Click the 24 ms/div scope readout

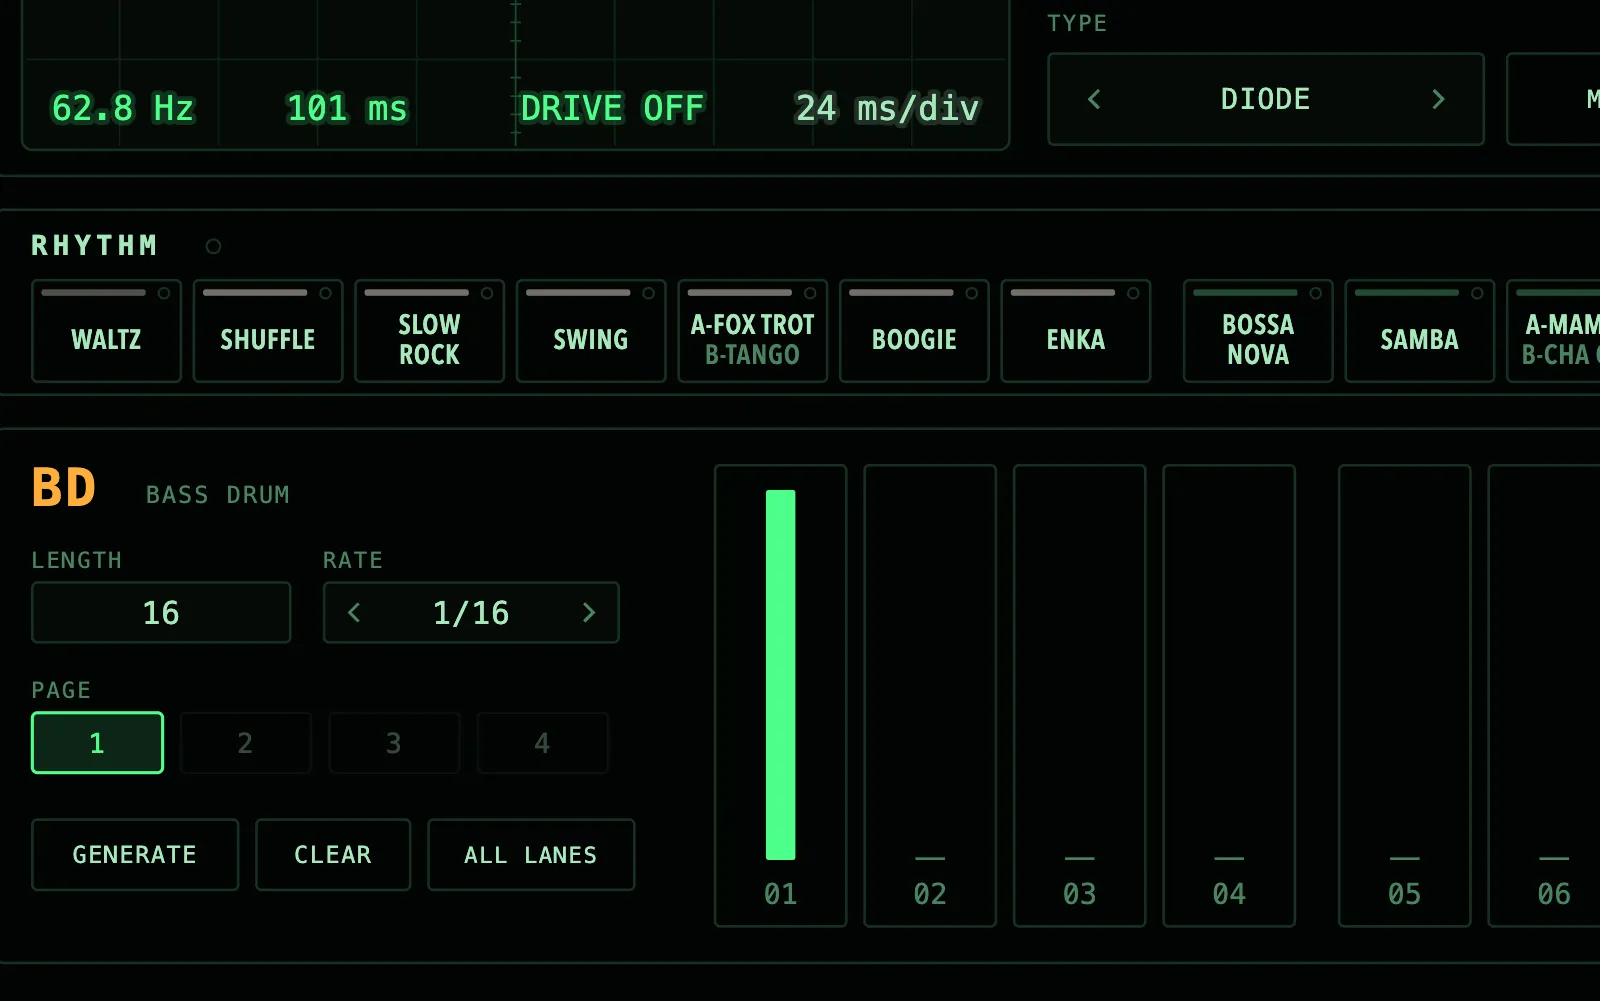pos(887,108)
